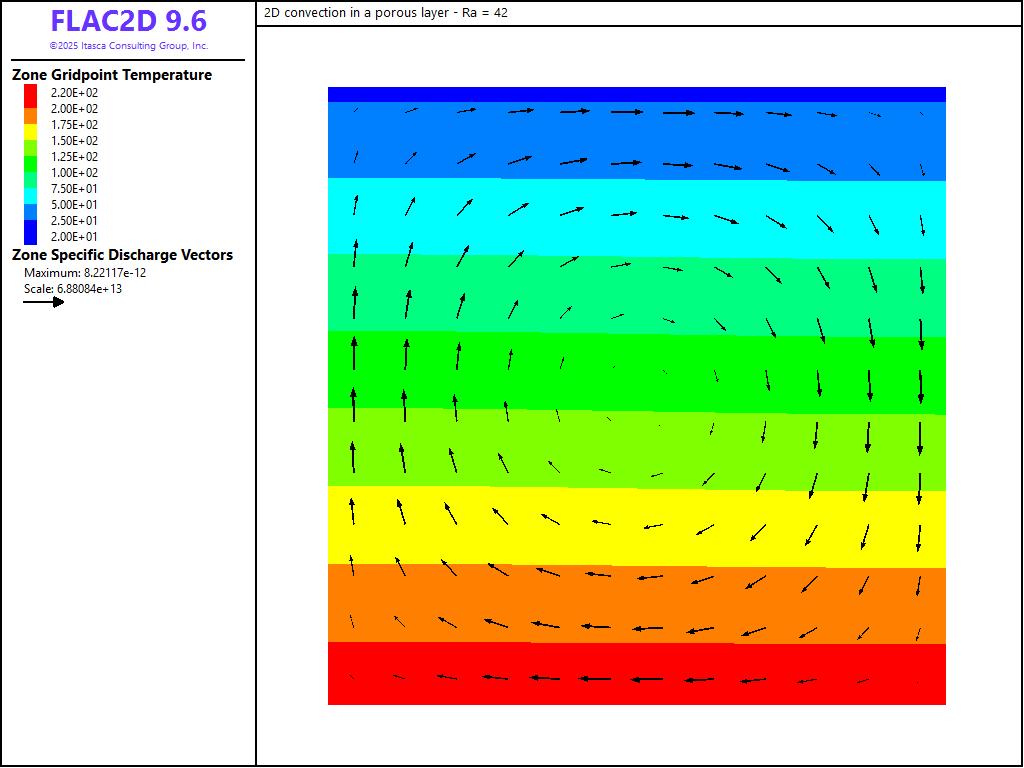Click the 1.00E+02 legend value label
This screenshot has width=1024, height=768.
pos(74,172)
